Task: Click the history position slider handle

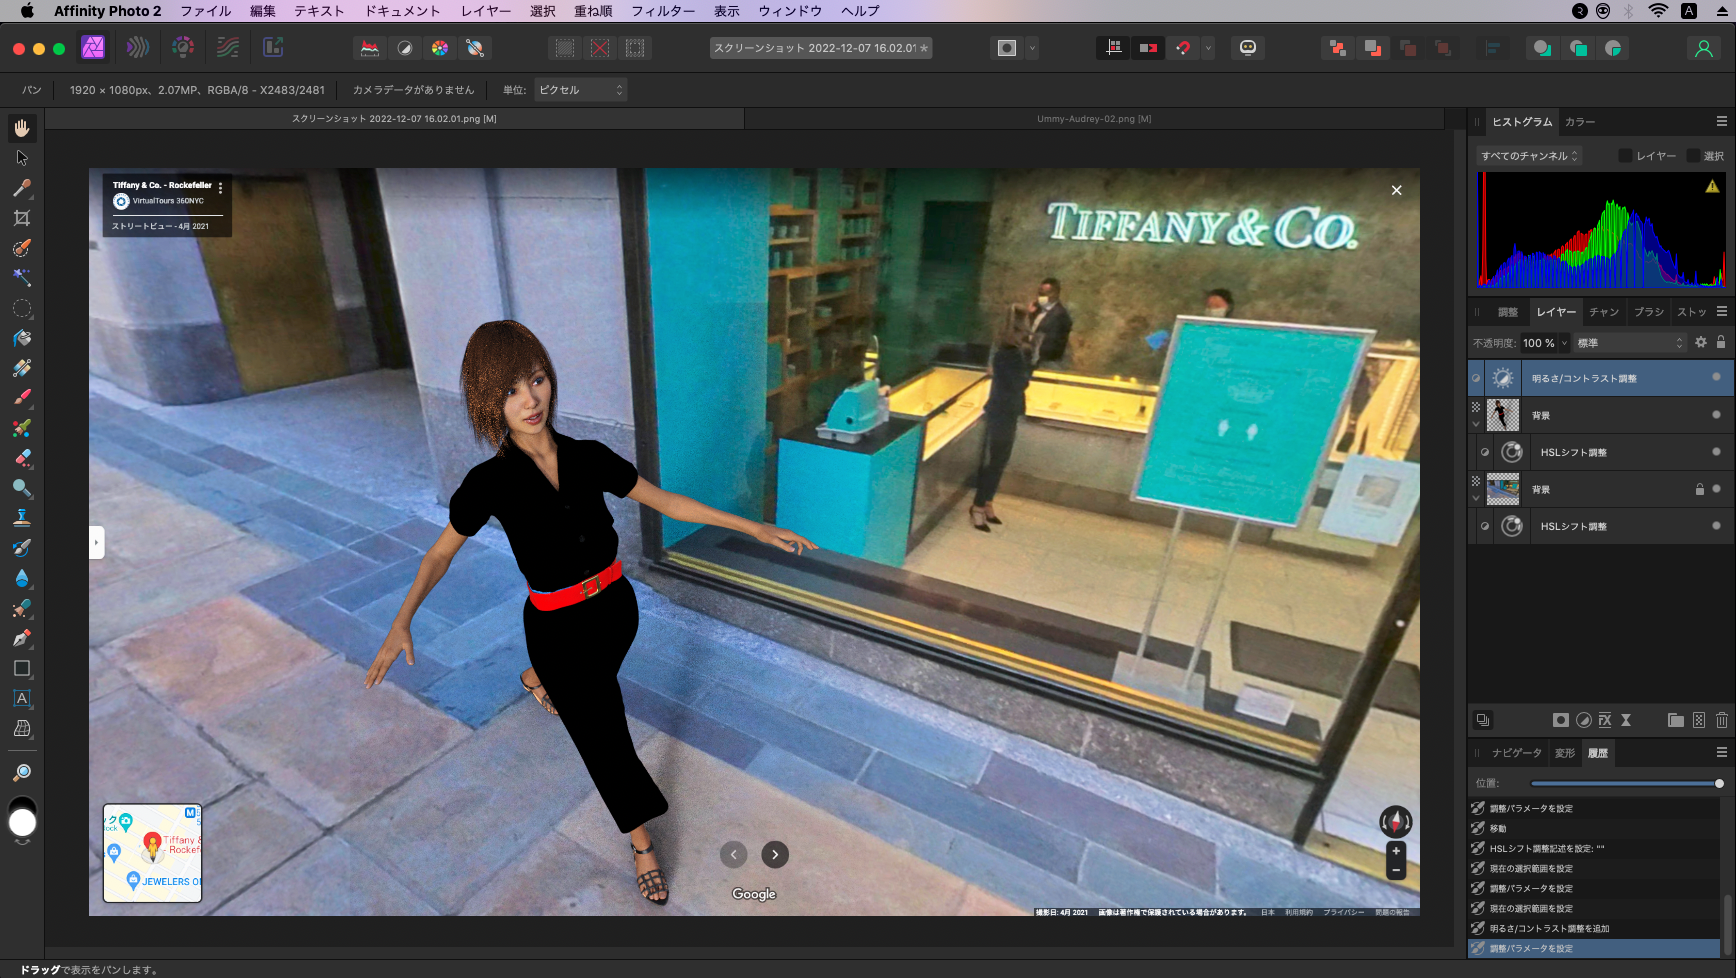Action: 1719,783
